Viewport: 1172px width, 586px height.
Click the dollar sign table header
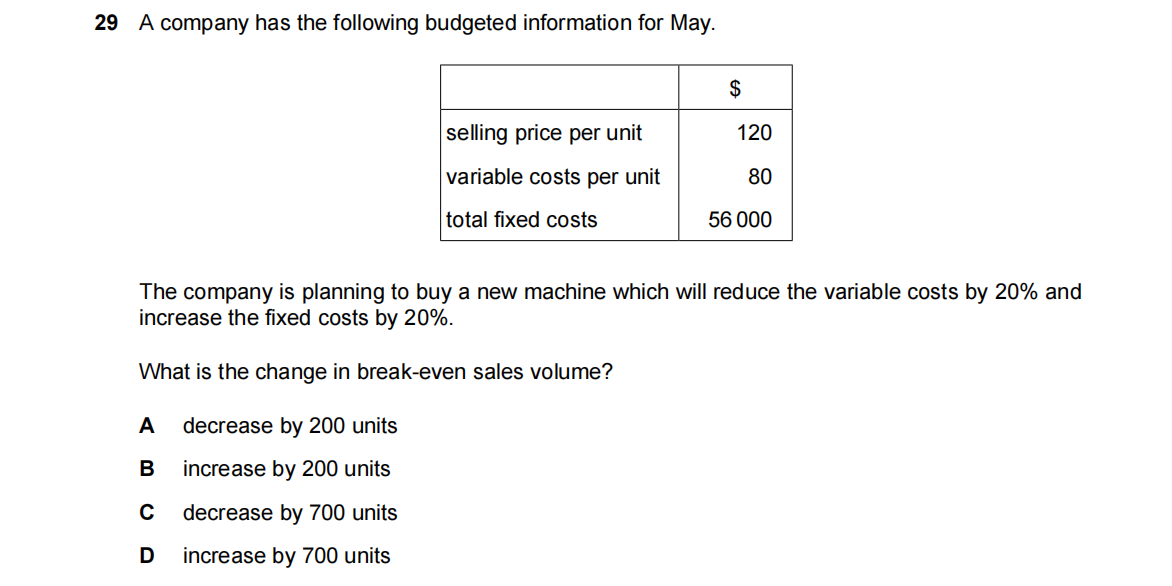[x=735, y=88]
